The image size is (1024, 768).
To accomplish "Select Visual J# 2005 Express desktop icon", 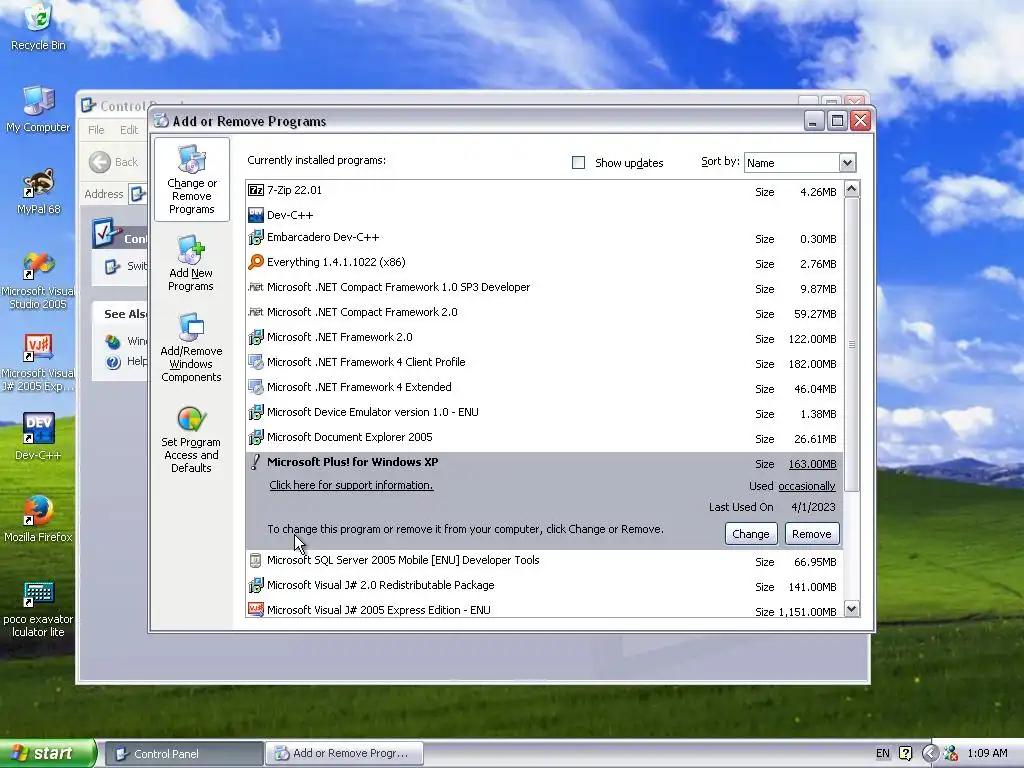I will tap(38, 362).
